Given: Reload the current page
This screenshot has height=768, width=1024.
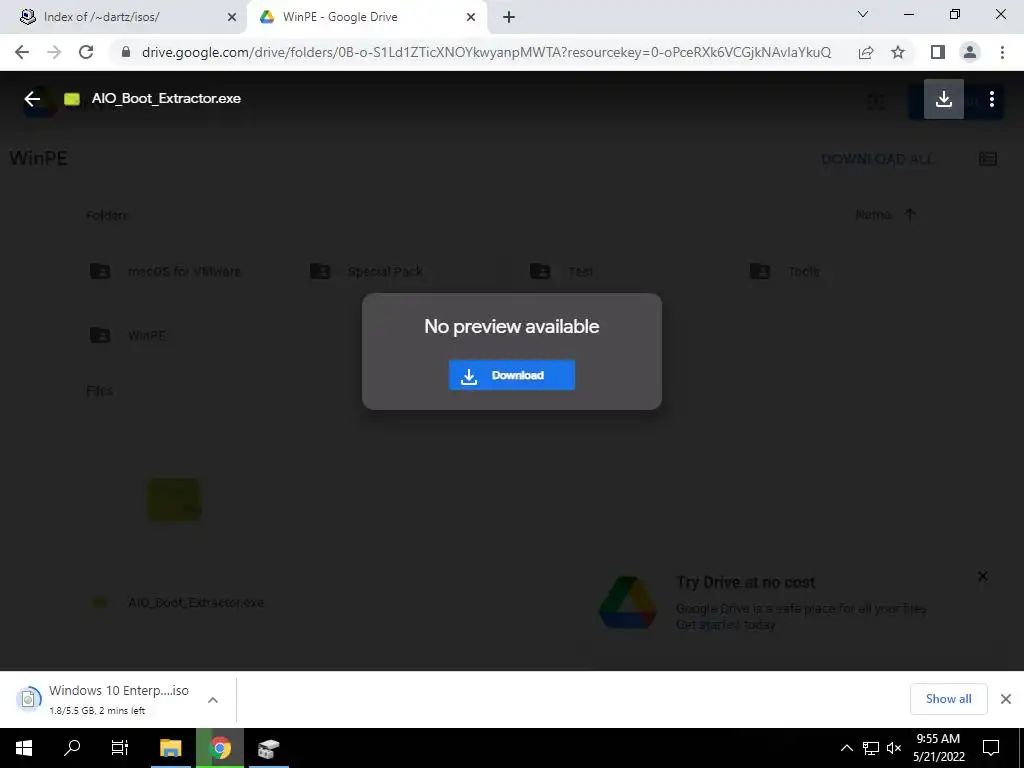Looking at the screenshot, I should pyautogui.click(x=86, y=52).
